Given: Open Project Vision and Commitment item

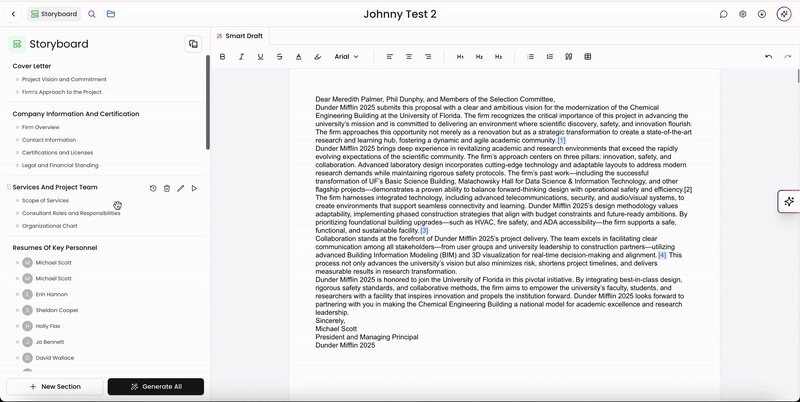Looking at the screenshot, I should 64,80.
